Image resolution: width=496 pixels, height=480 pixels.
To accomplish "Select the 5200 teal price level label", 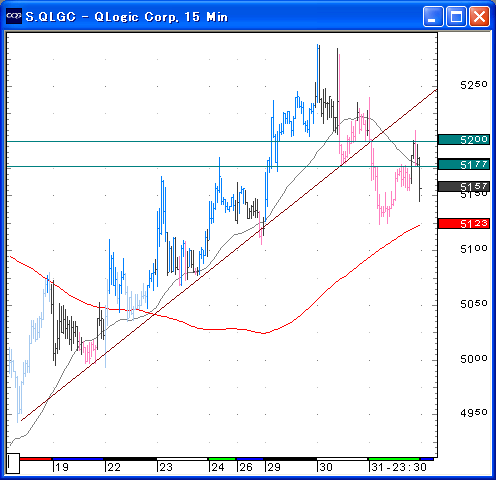I will (x=464, y=139).
